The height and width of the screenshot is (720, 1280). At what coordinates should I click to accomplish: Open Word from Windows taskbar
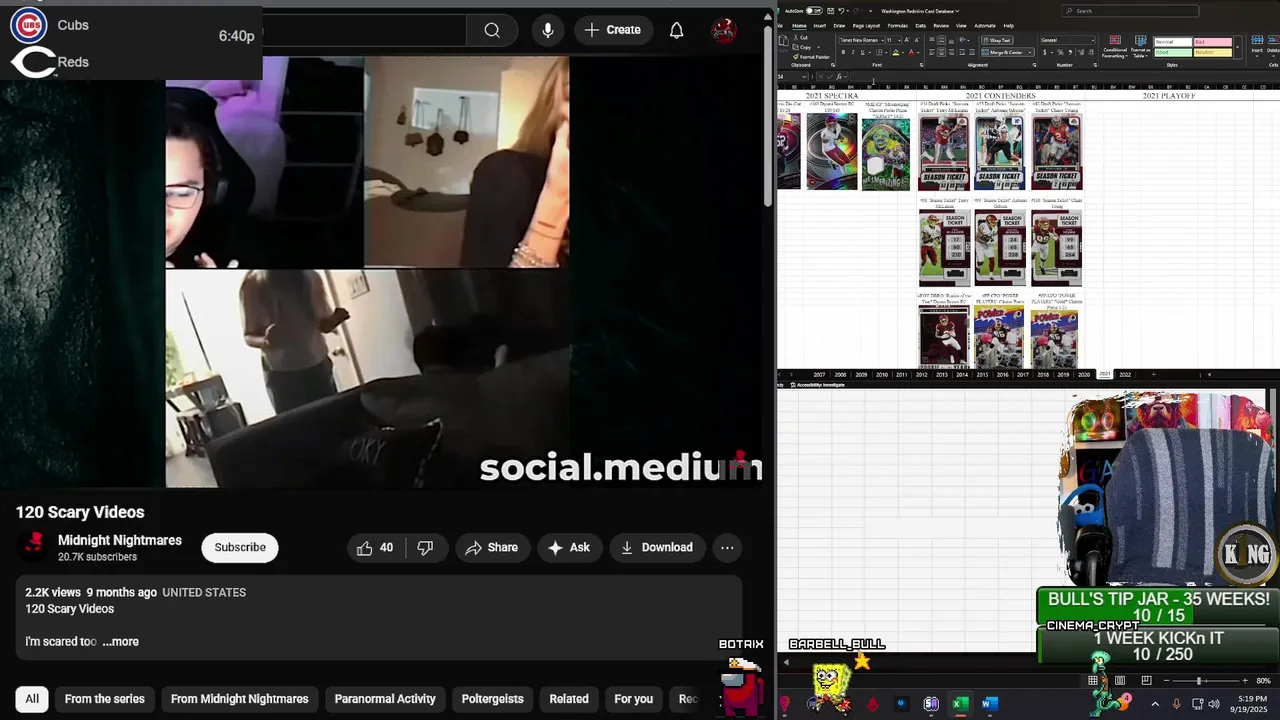989,704
